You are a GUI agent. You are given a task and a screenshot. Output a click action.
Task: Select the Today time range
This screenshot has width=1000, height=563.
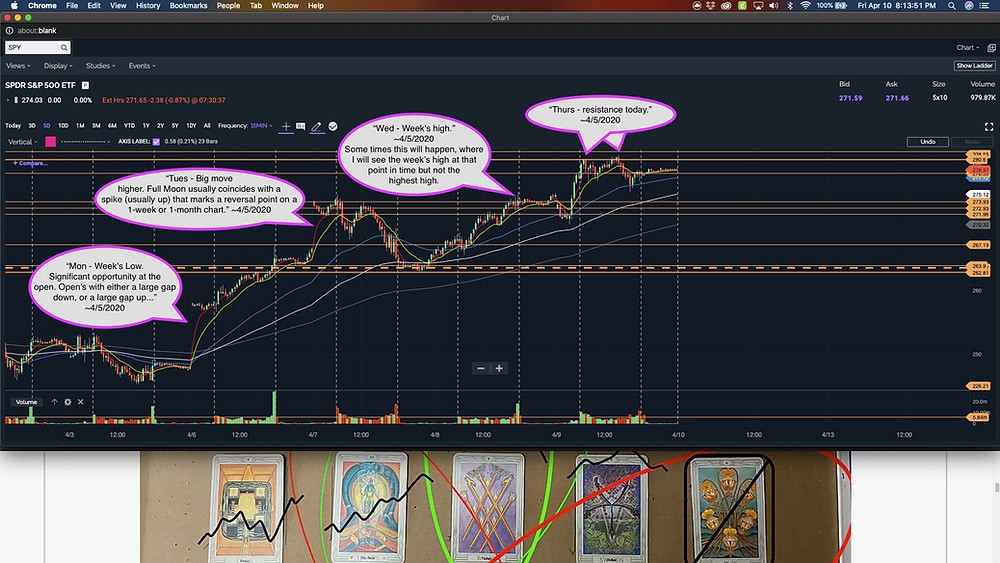(13, 126)
